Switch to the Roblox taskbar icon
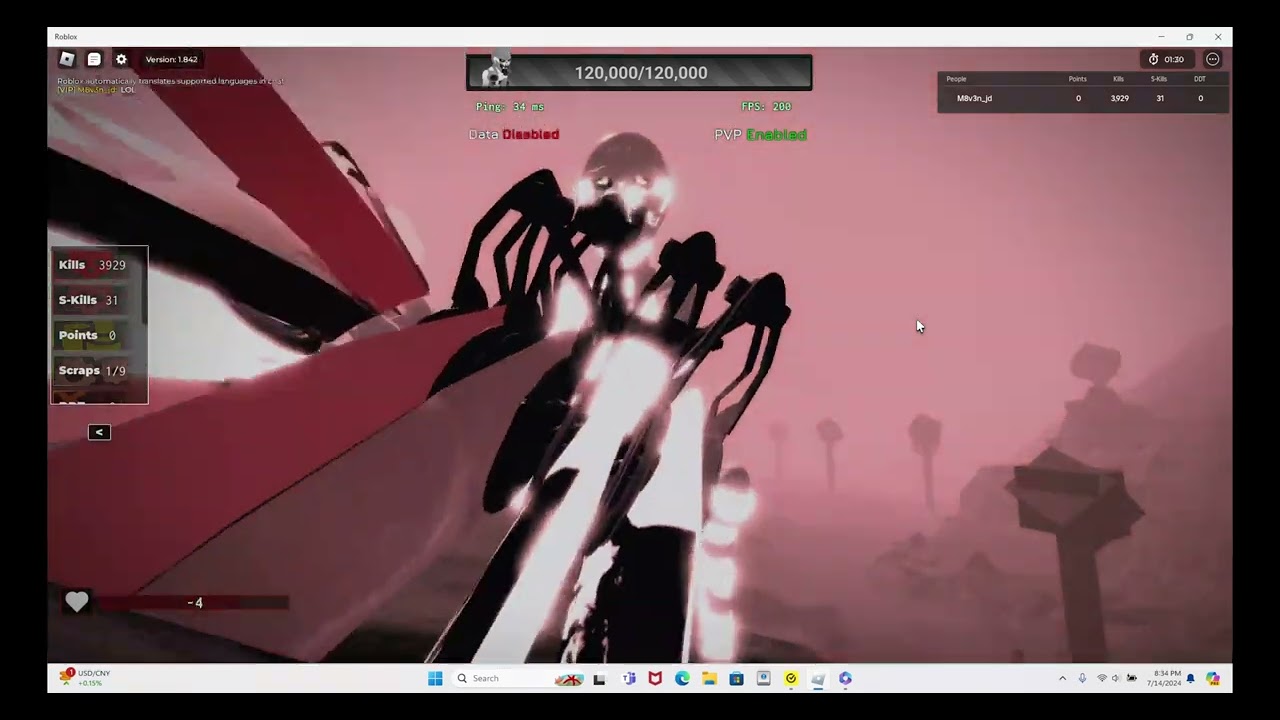The image size is (1280, 720). pos(818,678)
